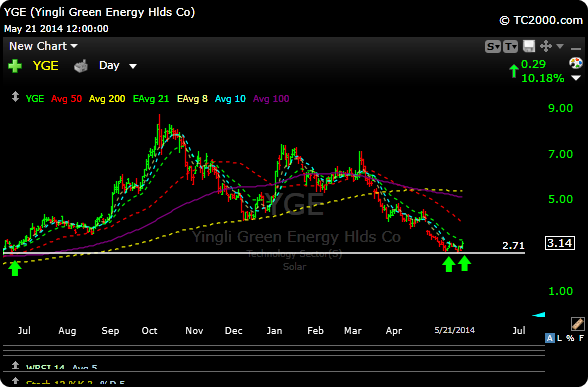Open the Day timeframe dropdown
Image resolution: width=588 pixels, height=387 pixels.
click(117, 66)
